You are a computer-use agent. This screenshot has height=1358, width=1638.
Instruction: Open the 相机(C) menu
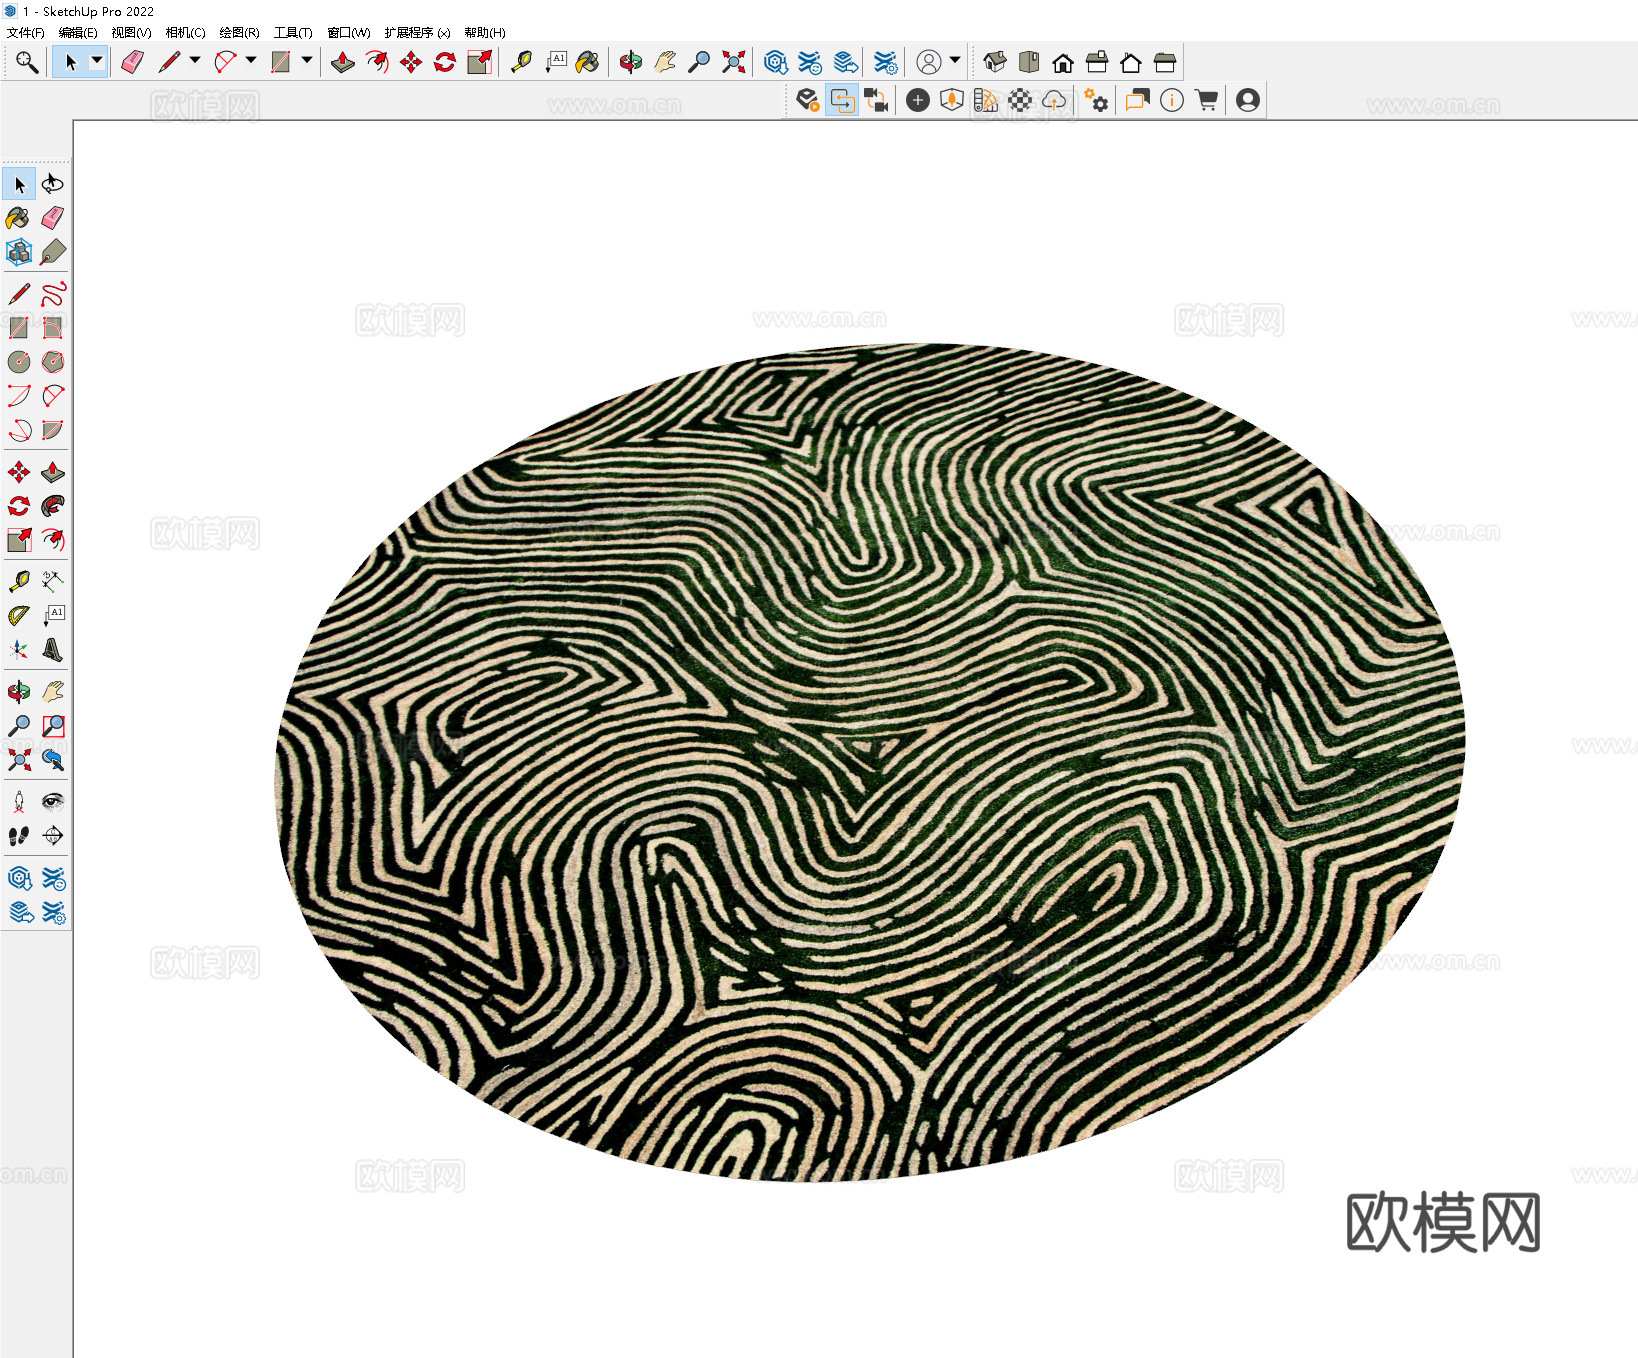point(185,33)
